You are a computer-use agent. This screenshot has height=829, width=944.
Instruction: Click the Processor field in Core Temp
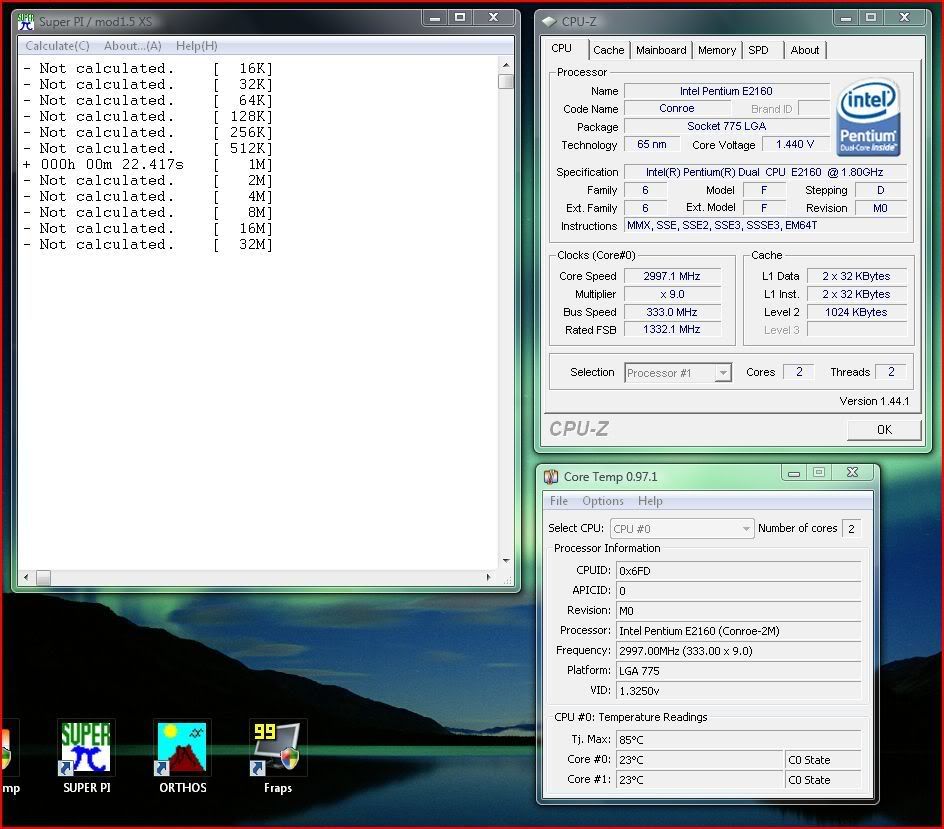738,631
